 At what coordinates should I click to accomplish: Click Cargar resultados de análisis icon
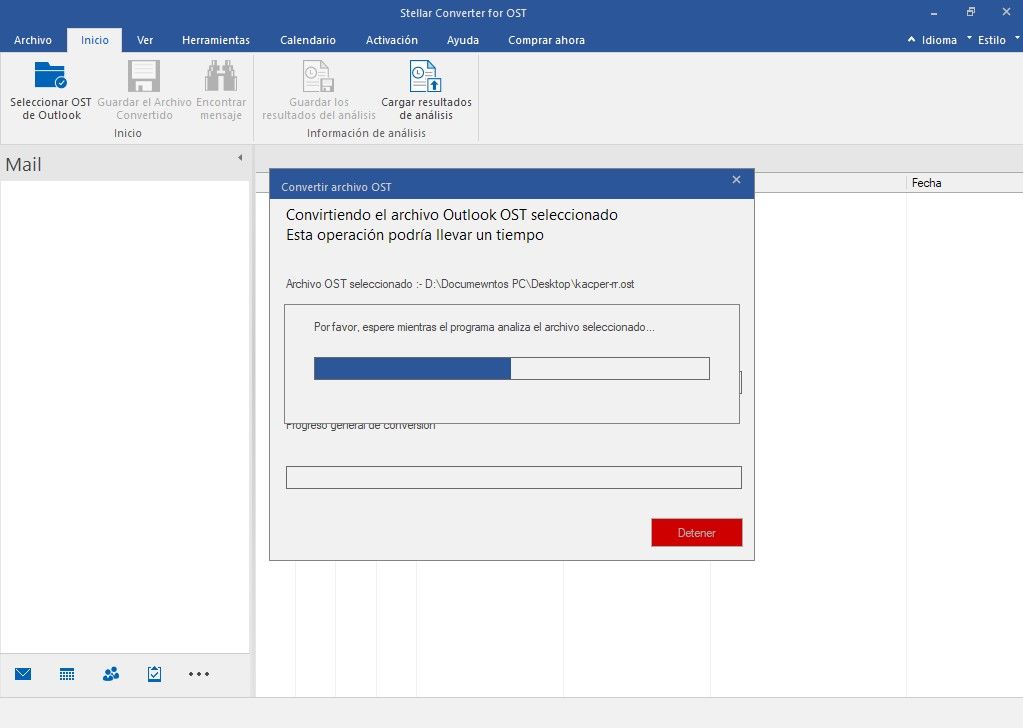[x=426, y=77]
